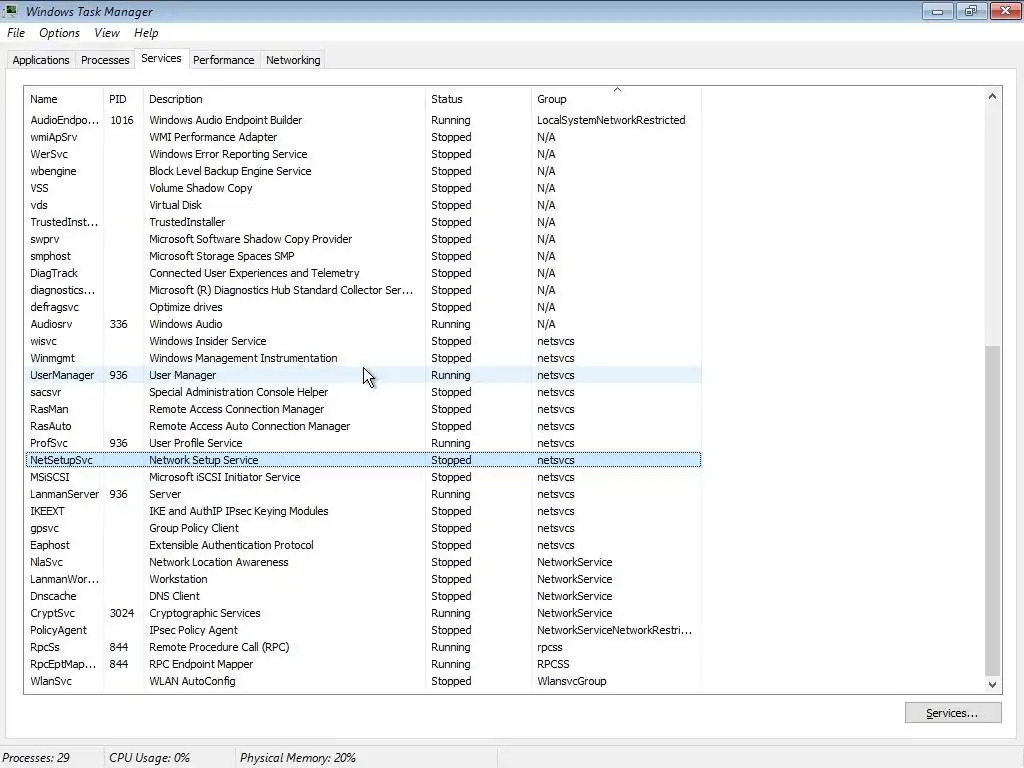Select the defragsvc service row

tap(363, 307)
